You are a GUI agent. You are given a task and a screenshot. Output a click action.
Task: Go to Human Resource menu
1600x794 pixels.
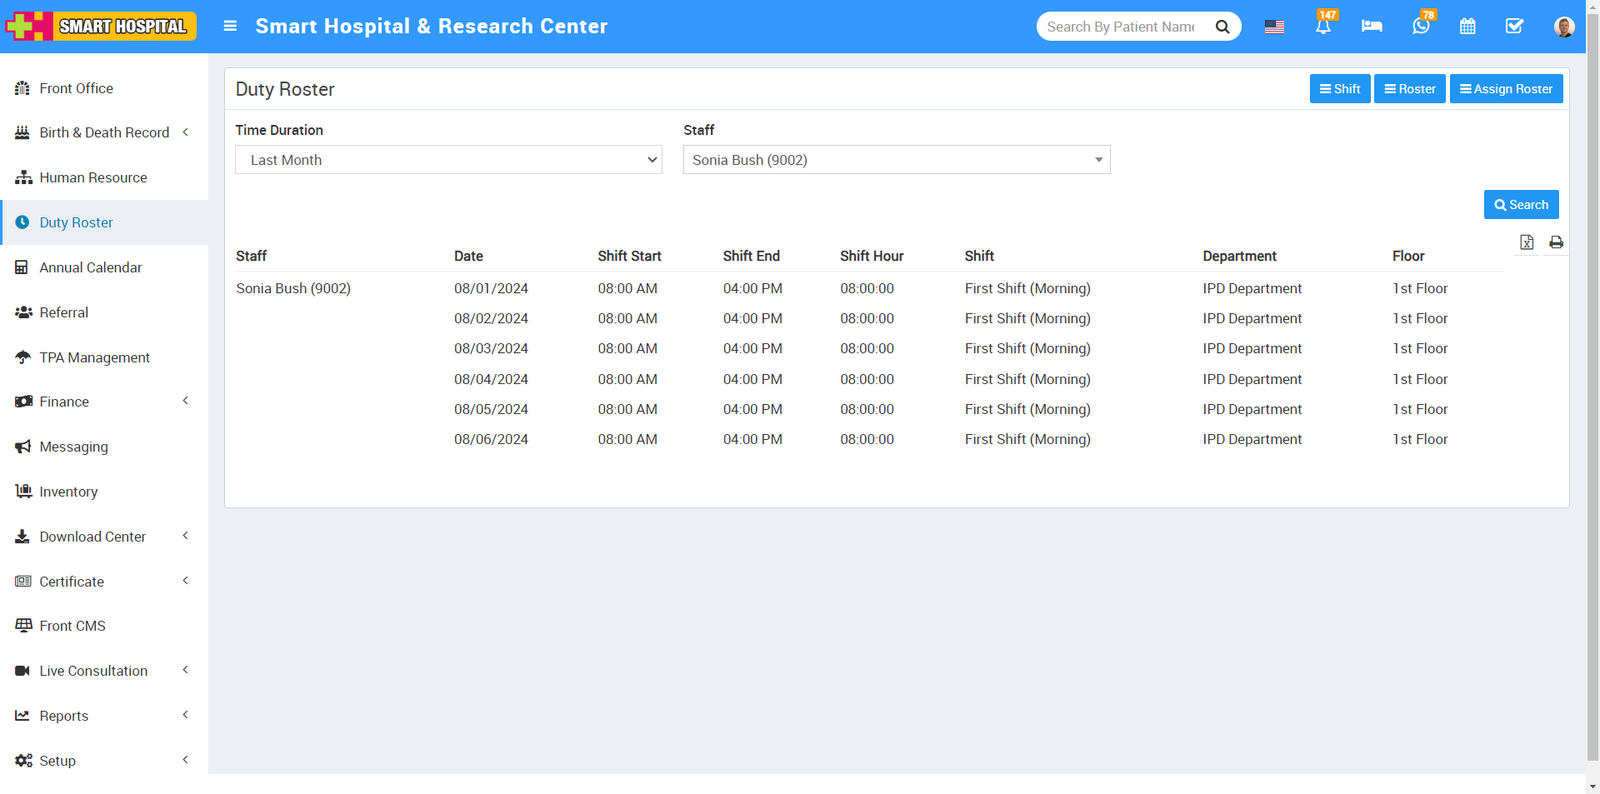93,178
